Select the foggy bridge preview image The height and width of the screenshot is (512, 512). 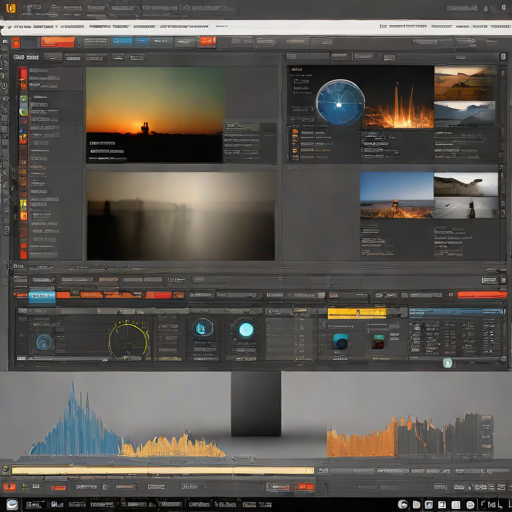click(181, 216)
